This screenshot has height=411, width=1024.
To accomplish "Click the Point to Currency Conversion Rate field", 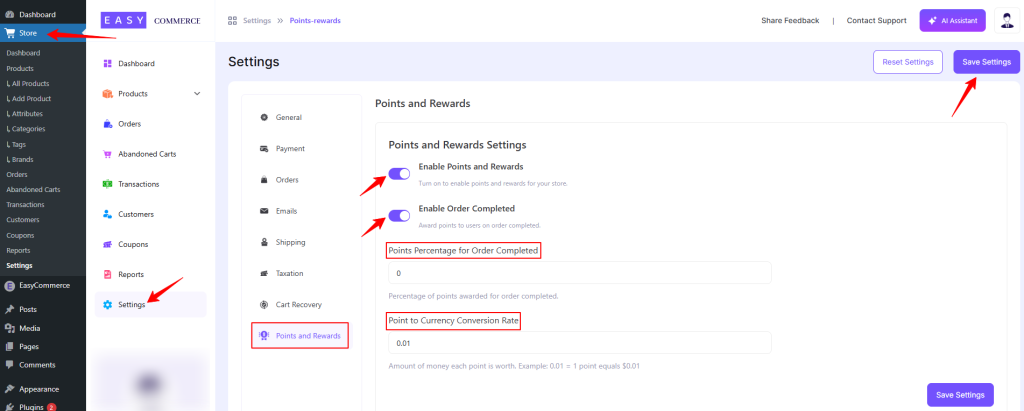I will (x=580, y=342).
